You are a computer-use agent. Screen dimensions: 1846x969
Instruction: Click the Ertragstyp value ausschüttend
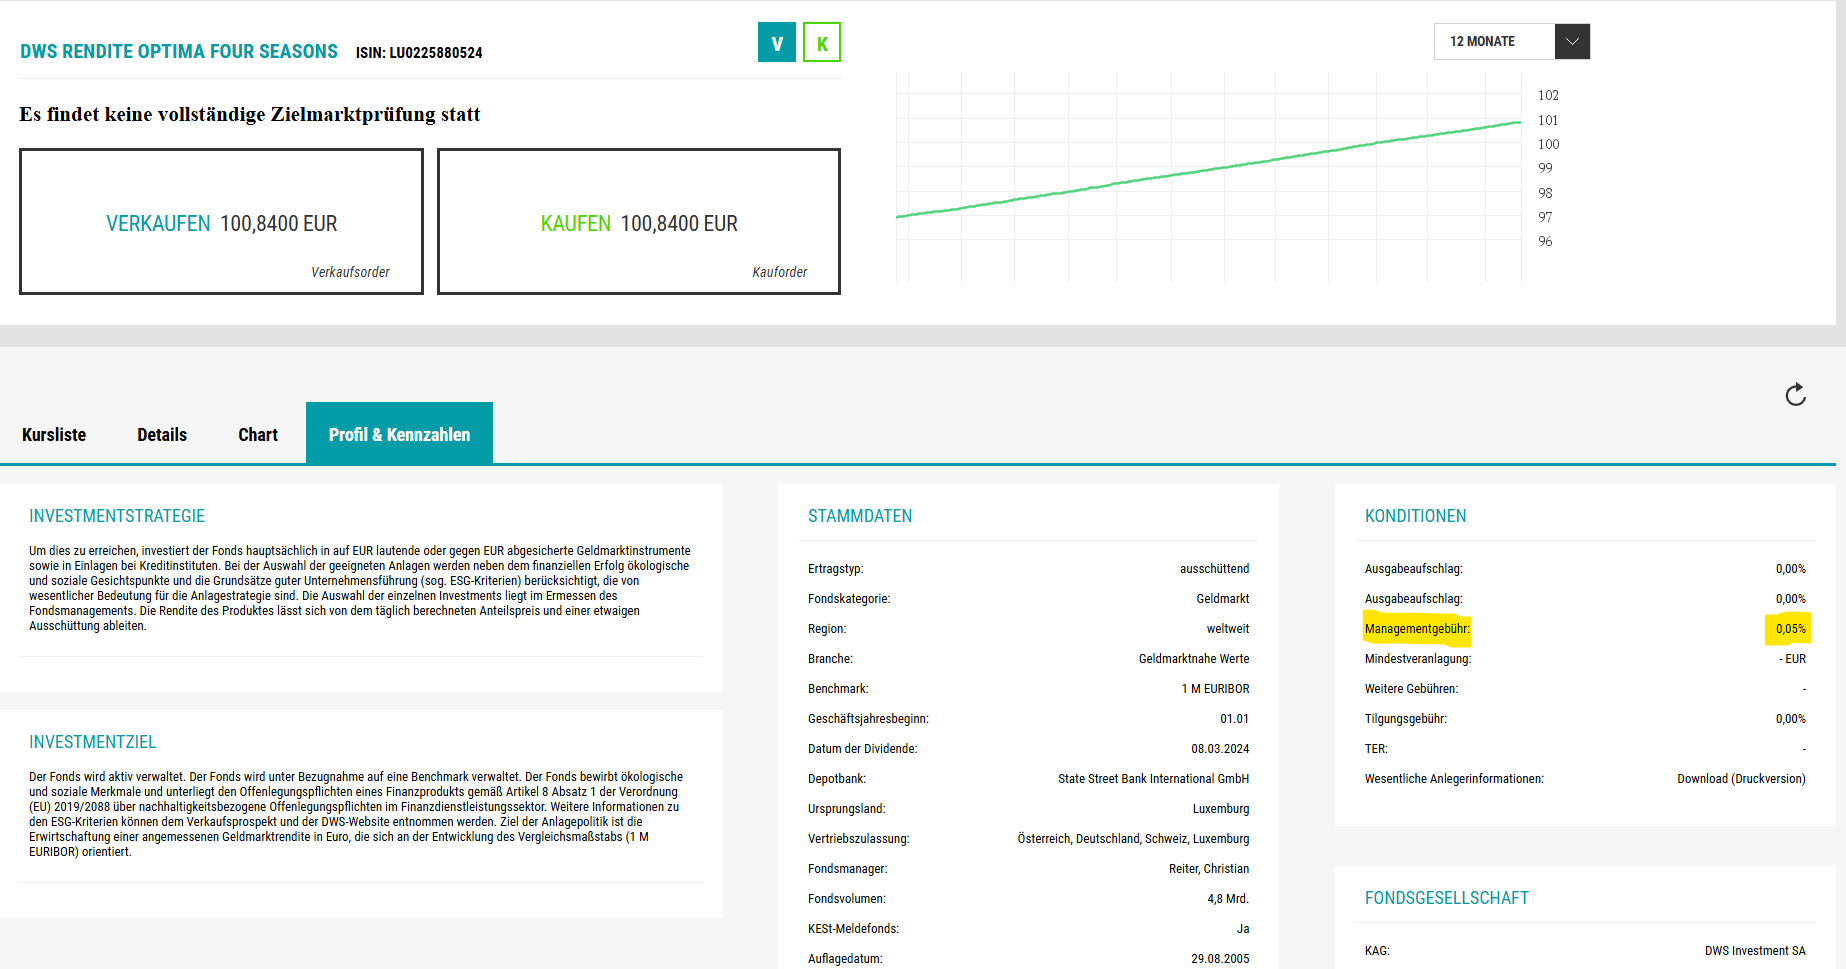[1214, 569]
